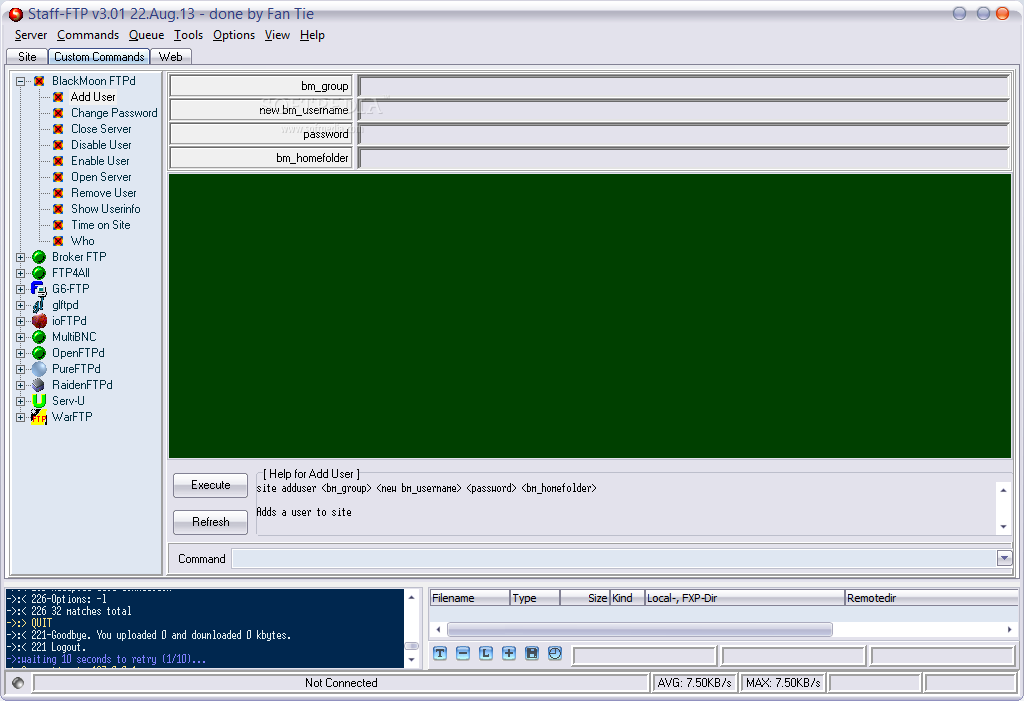Select Time on Site in the tree
Viewport: 1024px width, 701px height.
(101, 225)
